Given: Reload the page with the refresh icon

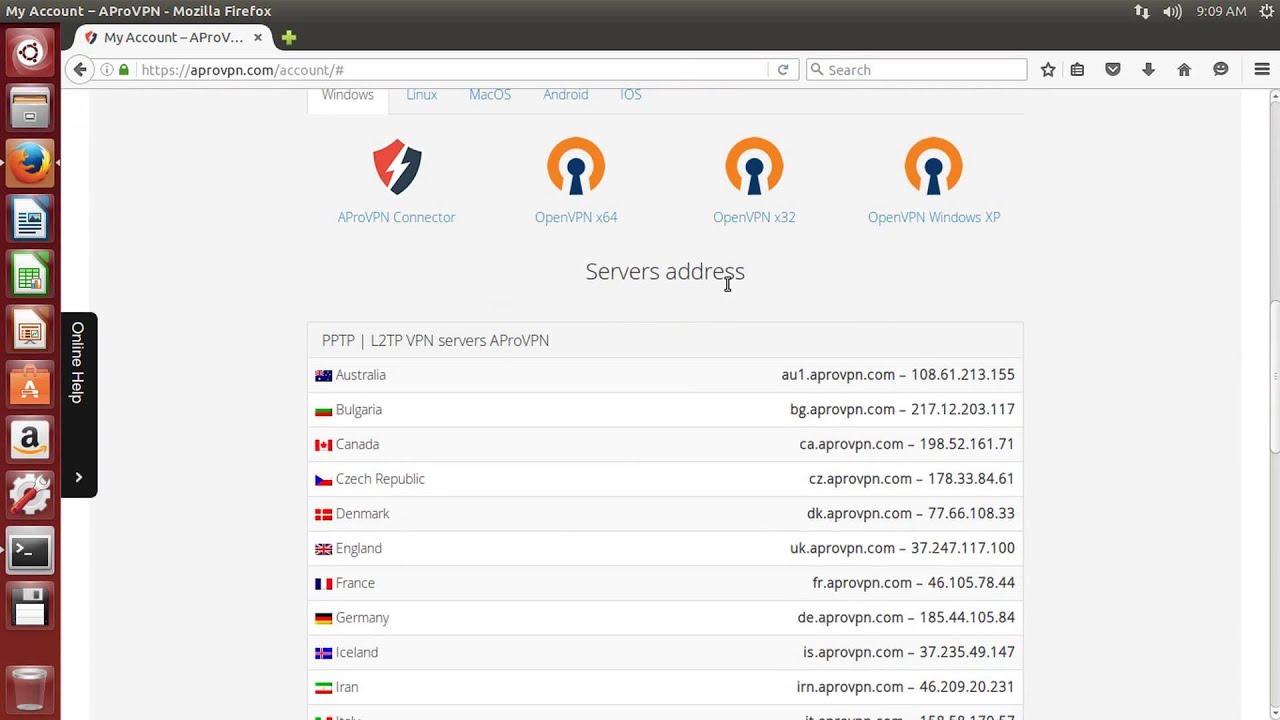Looking at the screenshot, I should [783, 70].
